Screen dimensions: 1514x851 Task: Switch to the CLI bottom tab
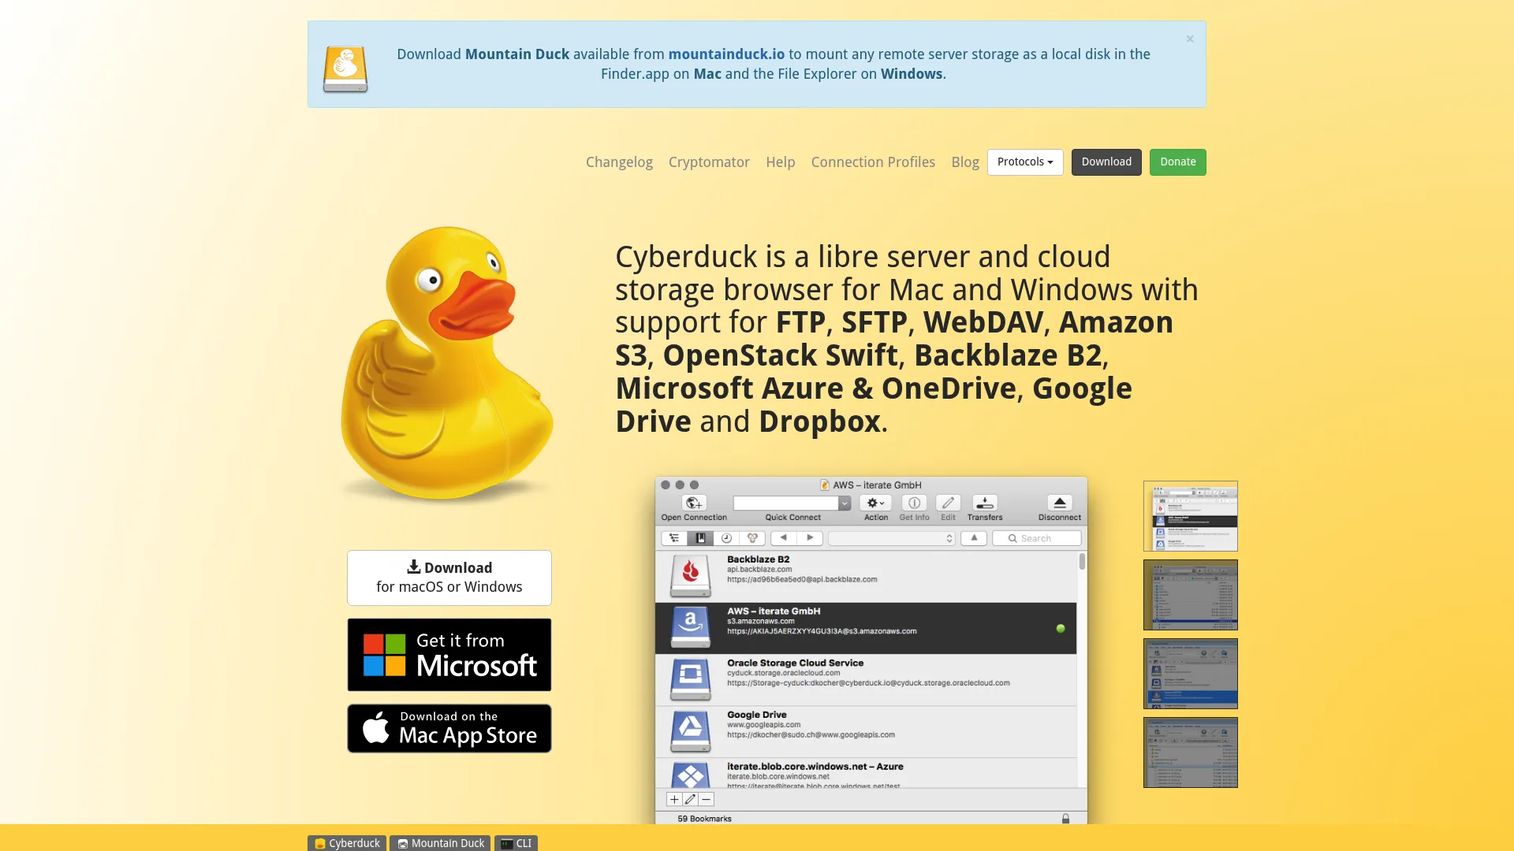tap(516, 843)
